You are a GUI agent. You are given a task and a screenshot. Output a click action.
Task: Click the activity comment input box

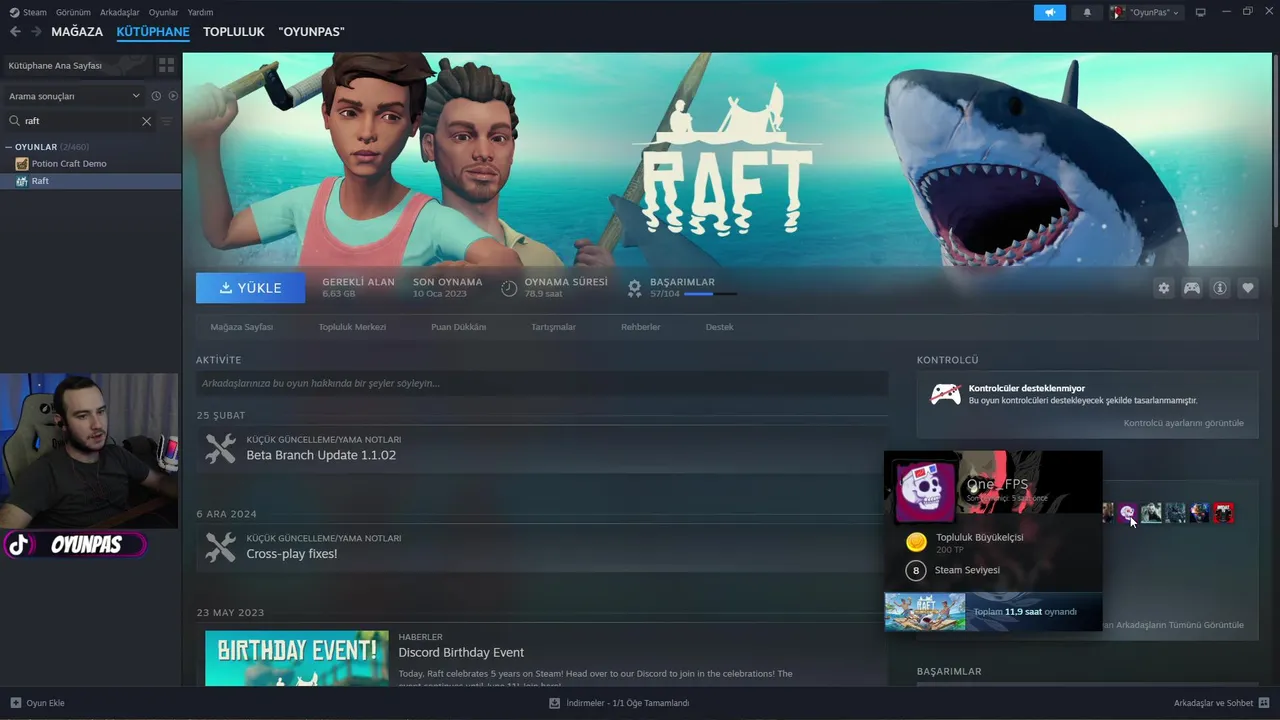tap(542, 383)
